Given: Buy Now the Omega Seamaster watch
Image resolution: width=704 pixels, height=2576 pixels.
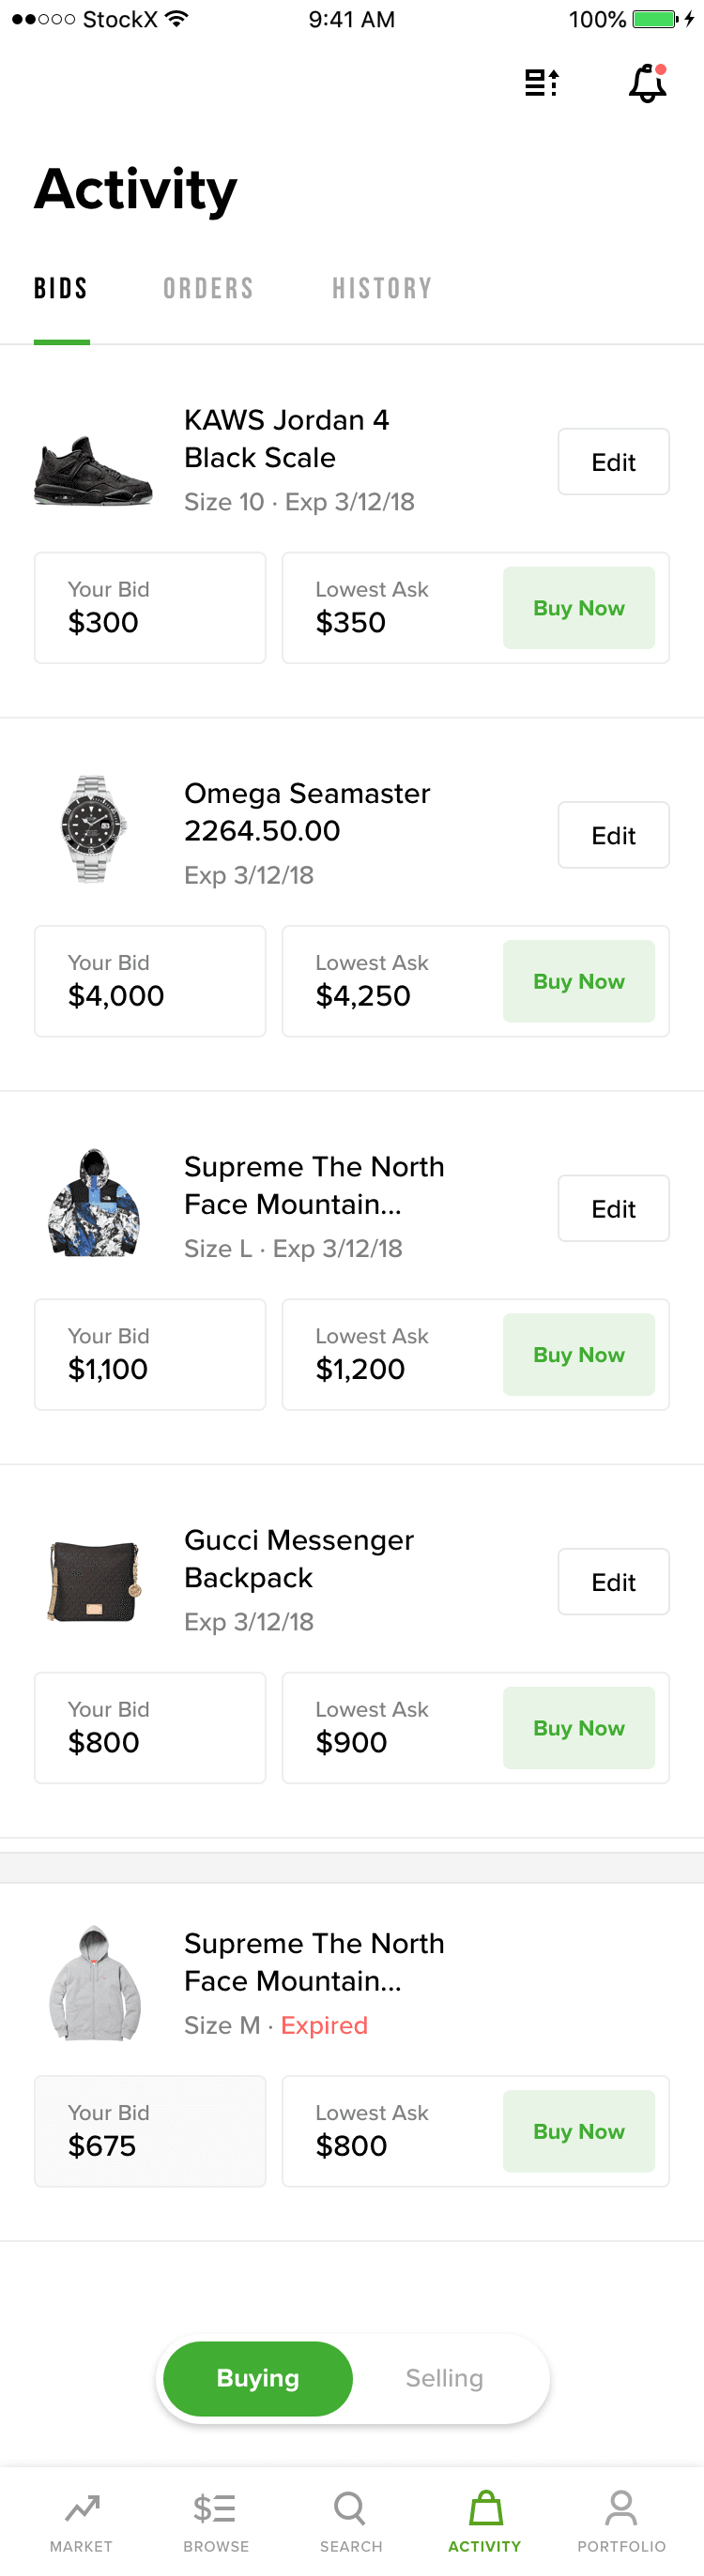Looking at the screenshot, I should point(578,981).
